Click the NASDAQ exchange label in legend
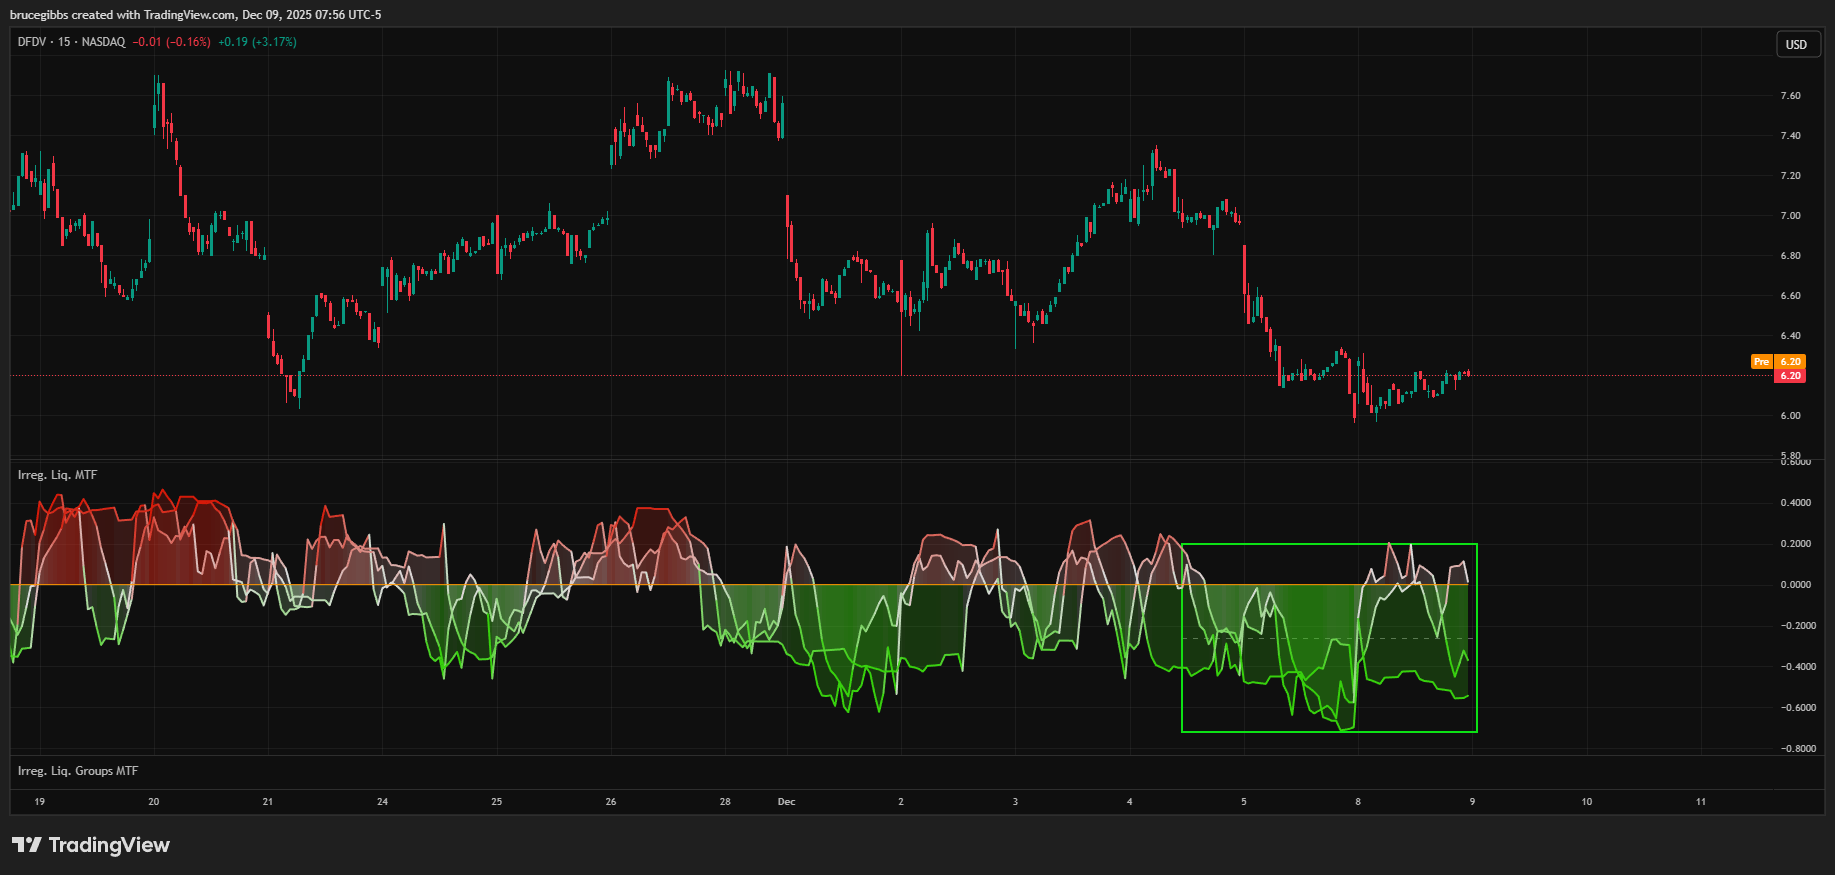Screen dimensions: 1835x875 coord(104,42)
